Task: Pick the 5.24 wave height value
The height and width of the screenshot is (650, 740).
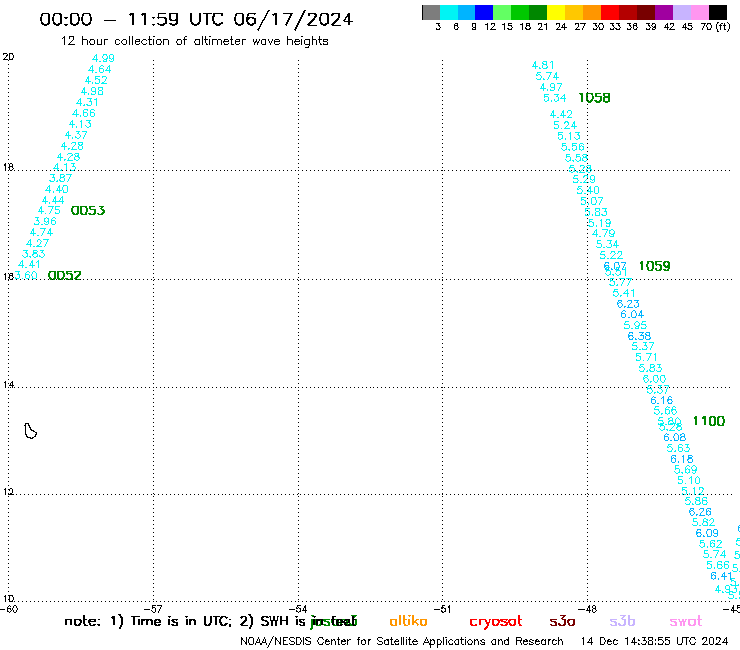Action: coord(565,126)
